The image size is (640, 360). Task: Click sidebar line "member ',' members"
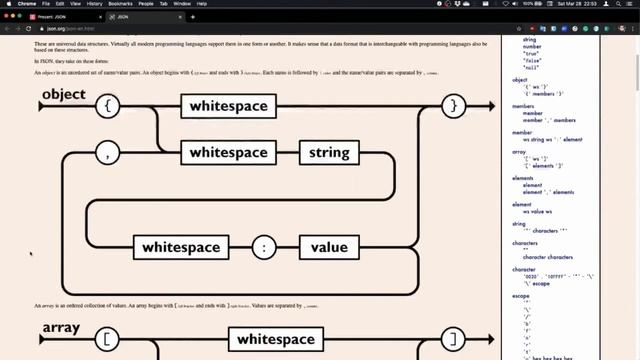coord(549,120)
